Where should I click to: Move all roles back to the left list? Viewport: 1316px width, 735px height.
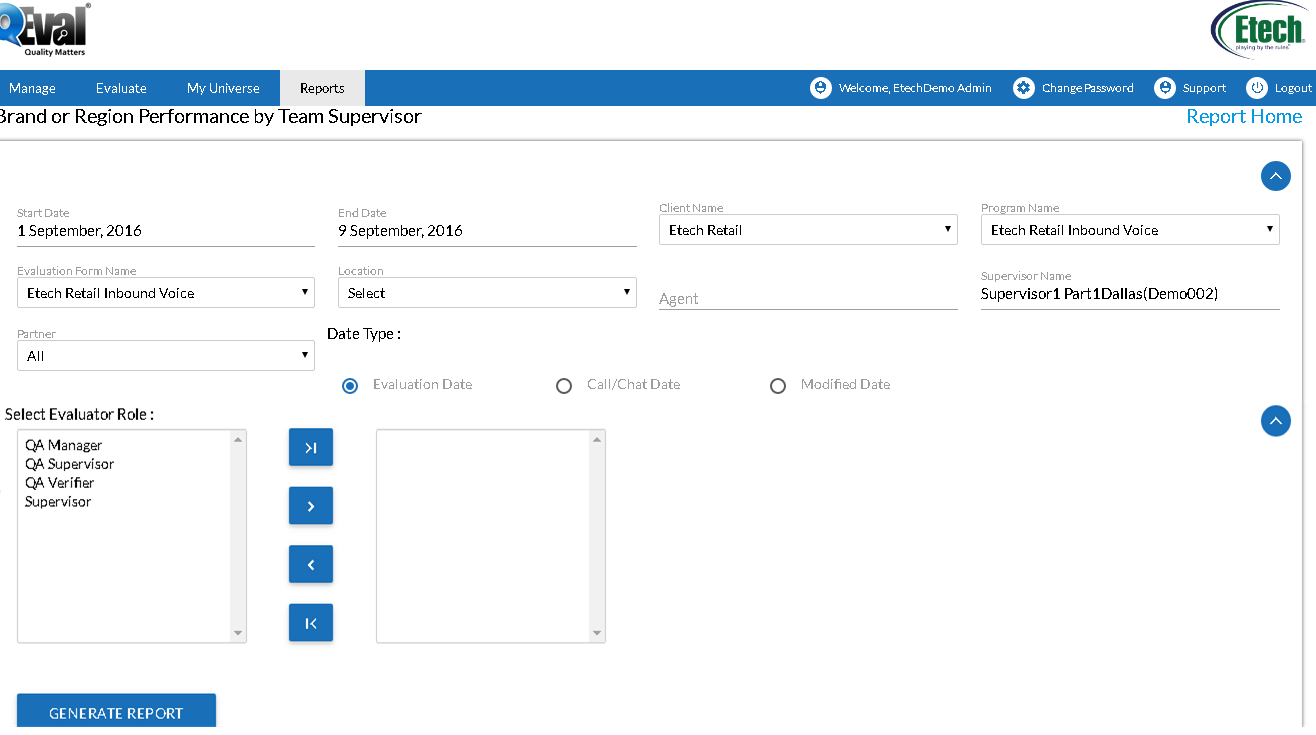[311, 622]
